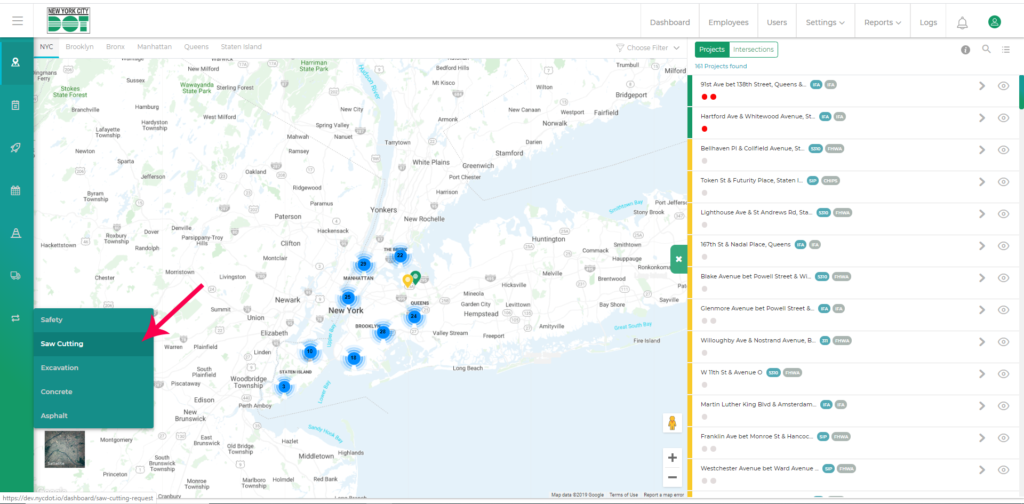Switch to the Intersections view
1024x504 pixels.
753,49
